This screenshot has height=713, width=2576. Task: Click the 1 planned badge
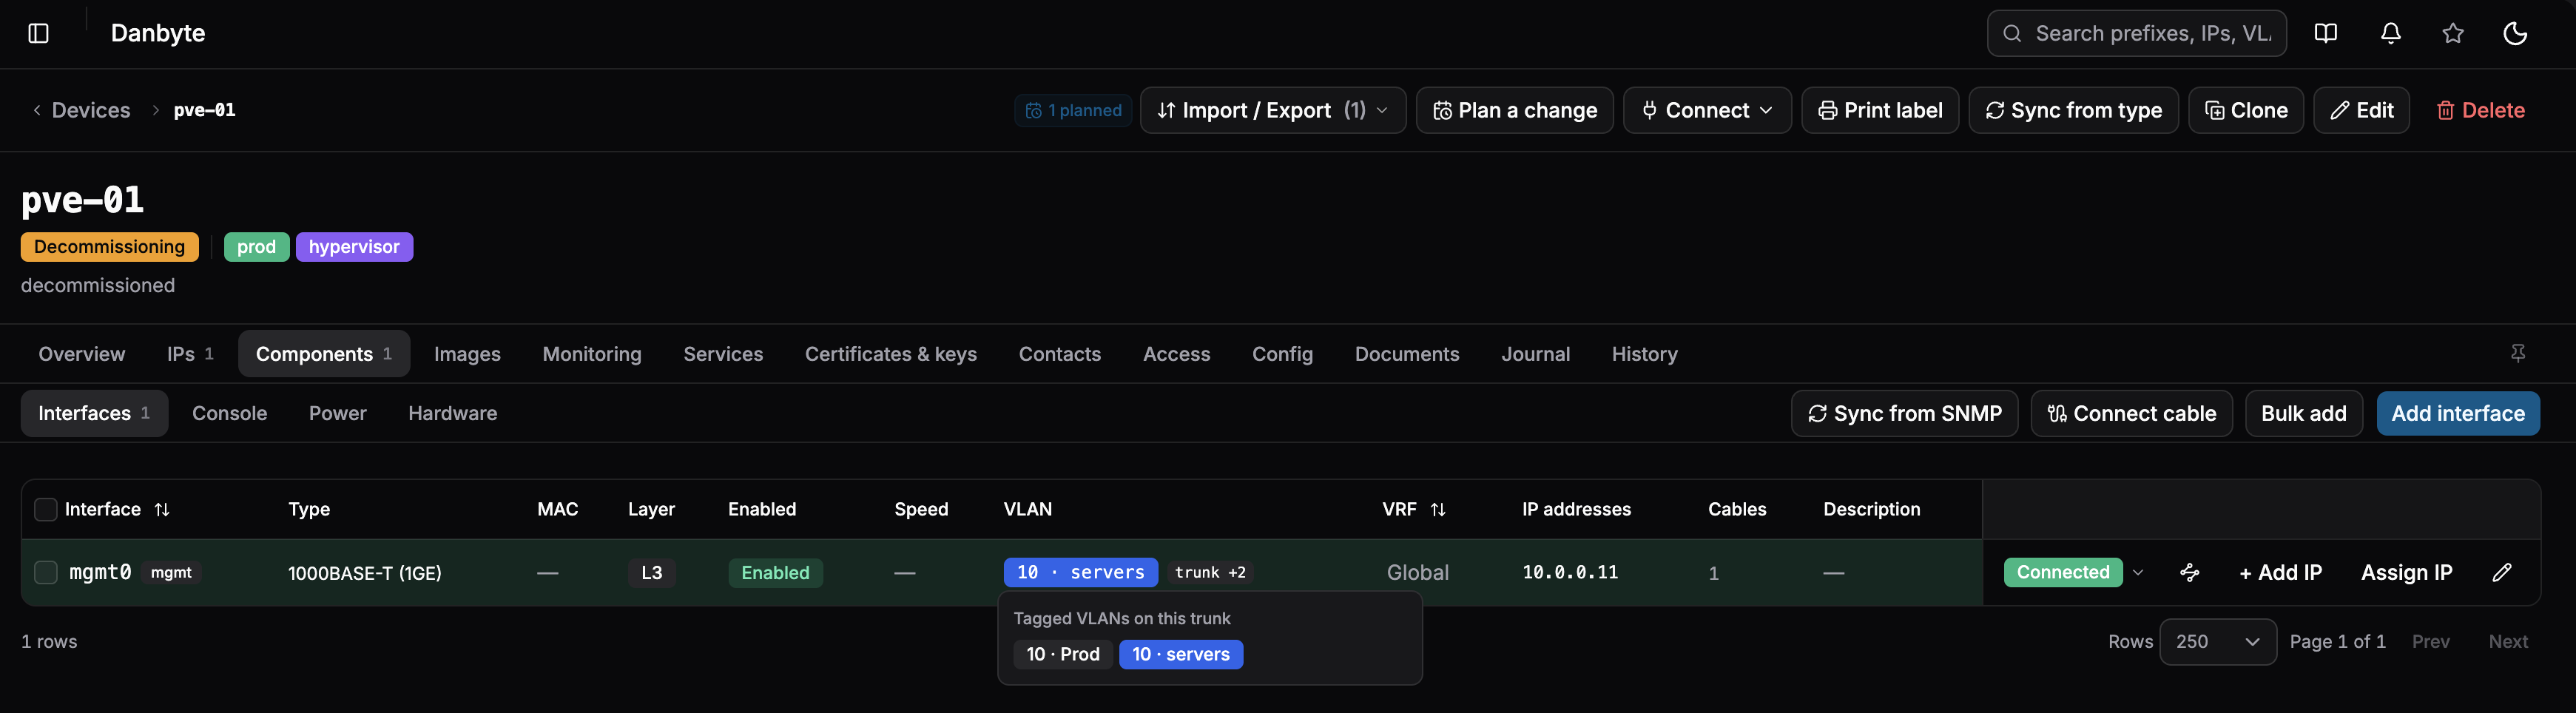(1073, 110)
